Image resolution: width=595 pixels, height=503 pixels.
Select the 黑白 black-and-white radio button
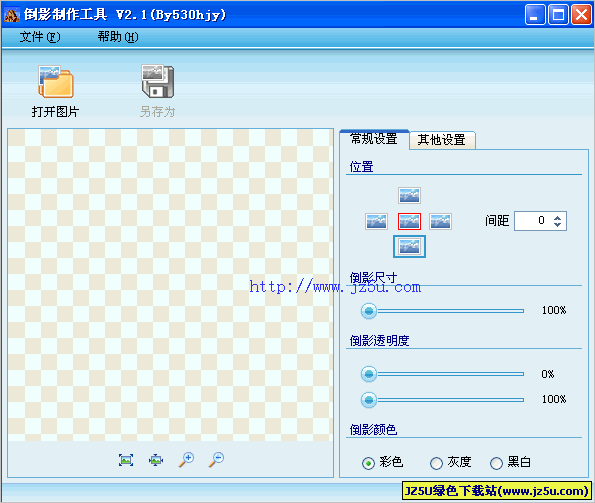(x=496, y=463)
